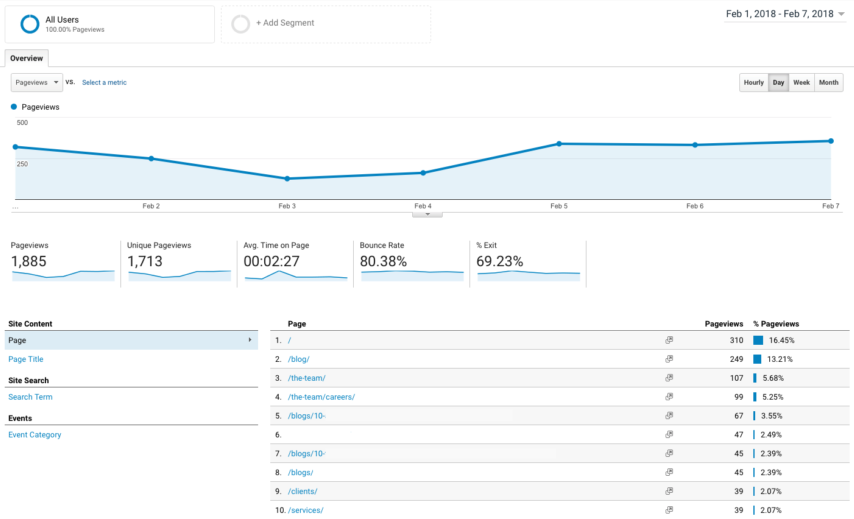Open the Pageviews metric dropdown
Image resolution: width=854 pixels, height=519 pixels.
(36, 82)
